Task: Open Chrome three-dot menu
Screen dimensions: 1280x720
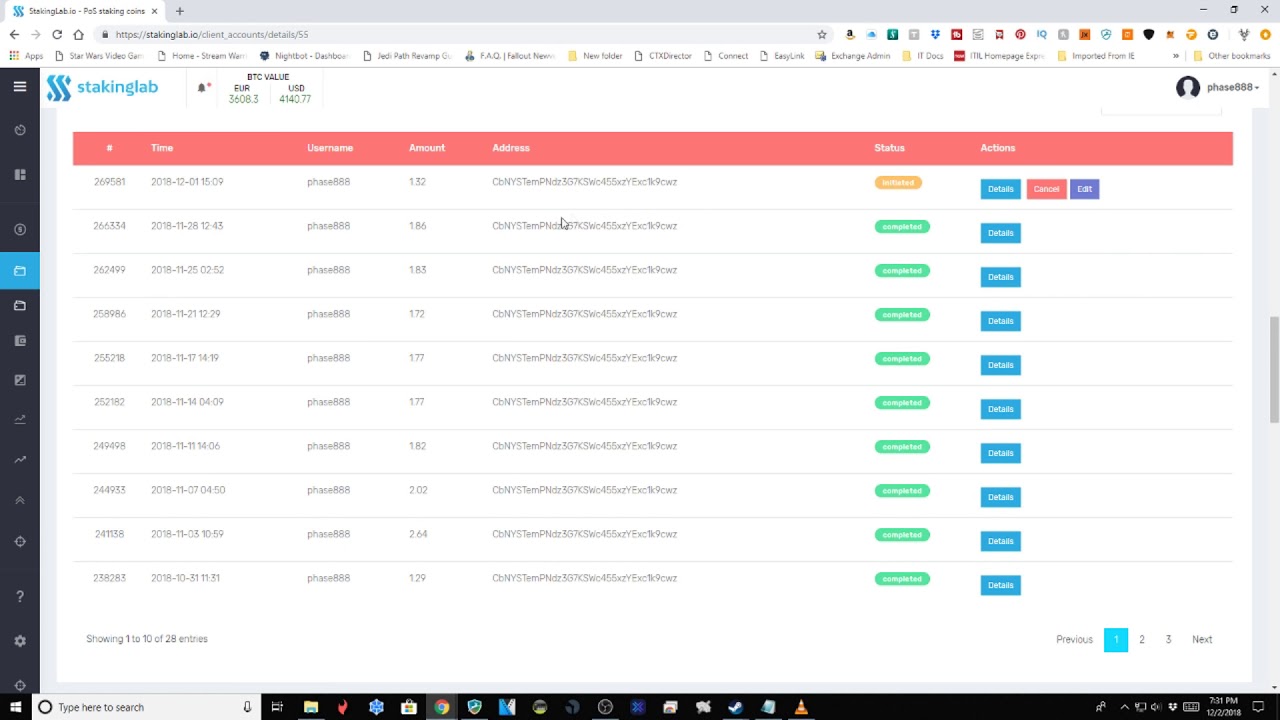Action: click(1265, 34)
